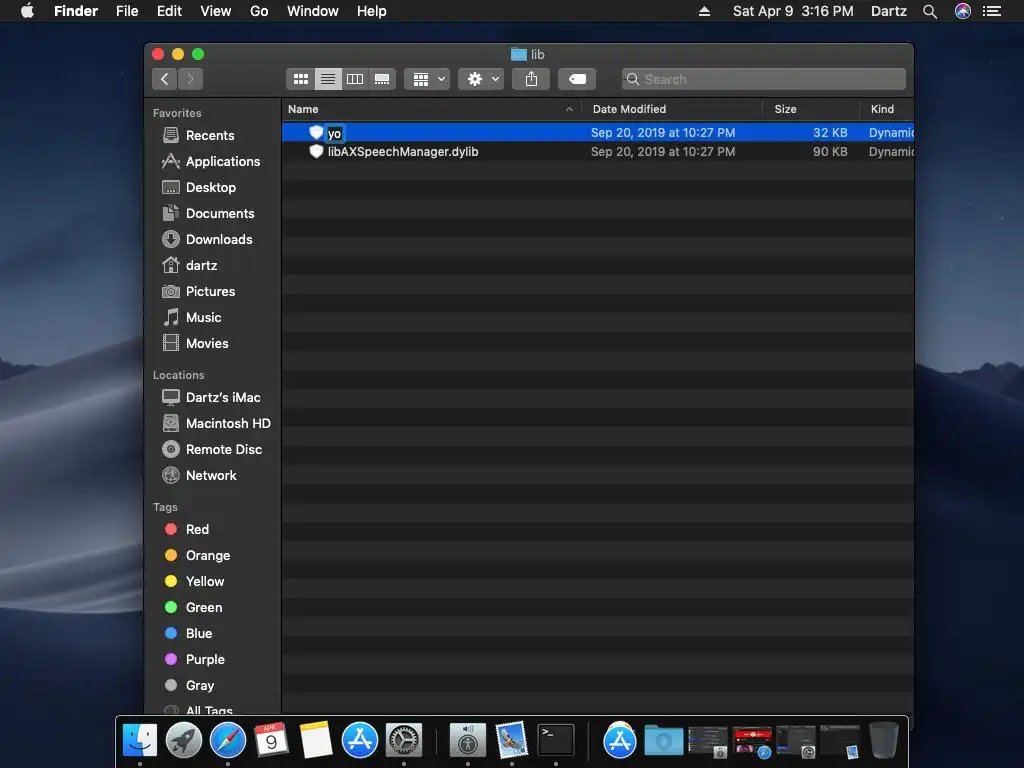Open Calendar from the Dock
1024x768 pixels.
[271, 741]
